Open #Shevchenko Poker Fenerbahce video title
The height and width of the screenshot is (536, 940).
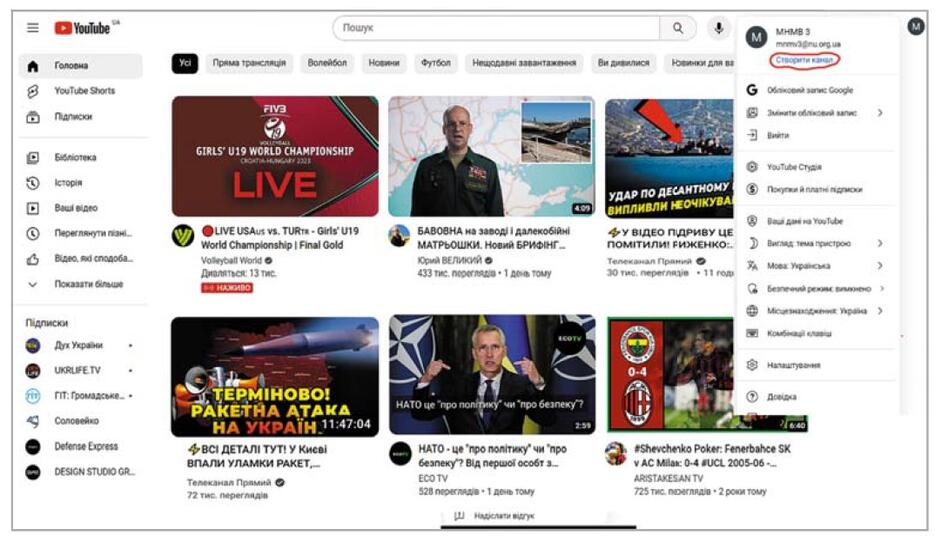click(712, 456)
